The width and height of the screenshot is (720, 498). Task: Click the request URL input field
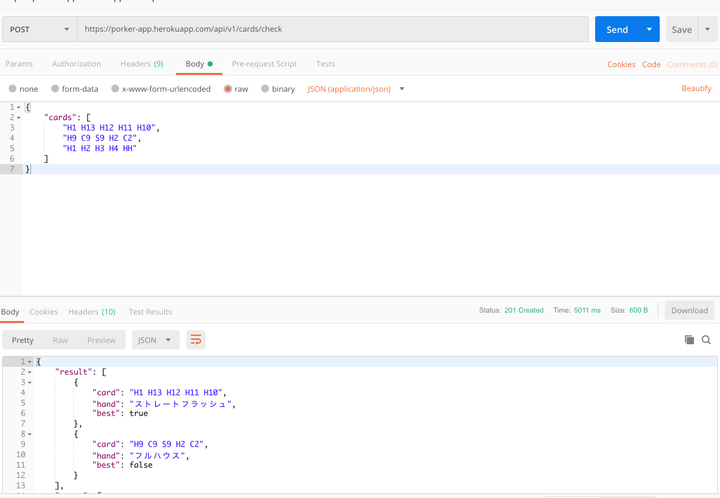[333, 29]
